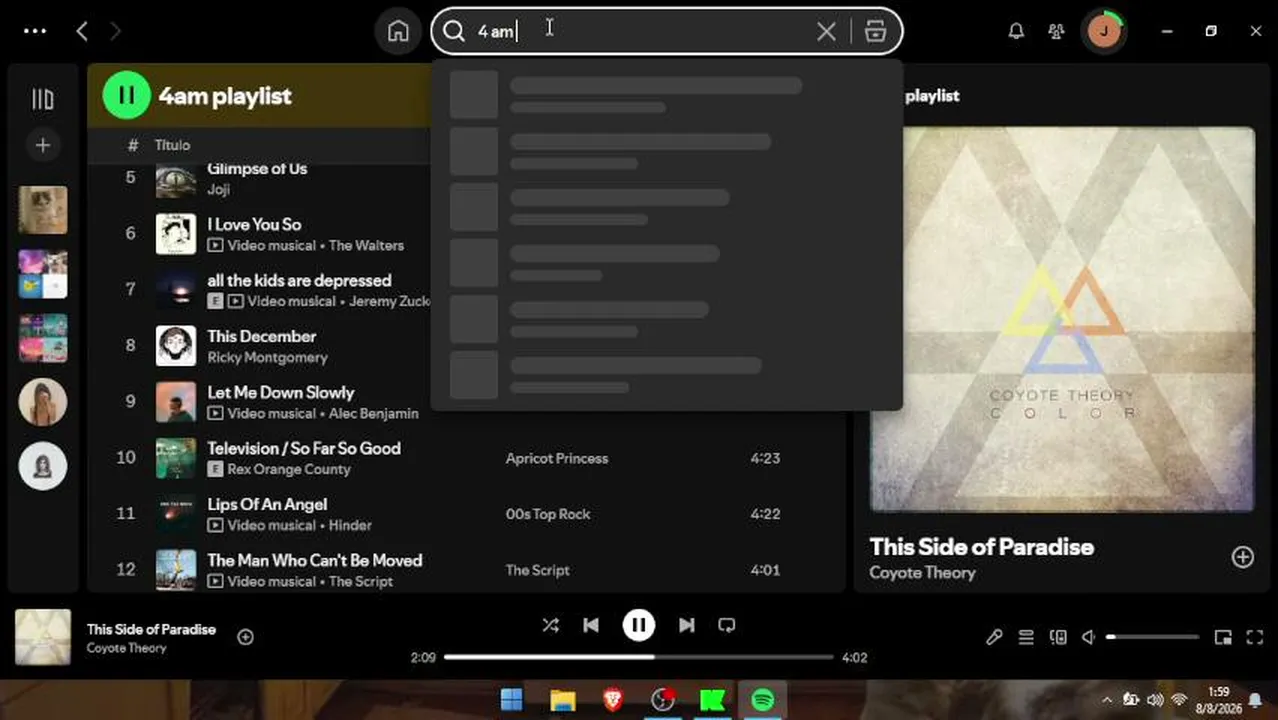Open 00s Top Rock album link
Screen dimensions: 1278x720
548,514
